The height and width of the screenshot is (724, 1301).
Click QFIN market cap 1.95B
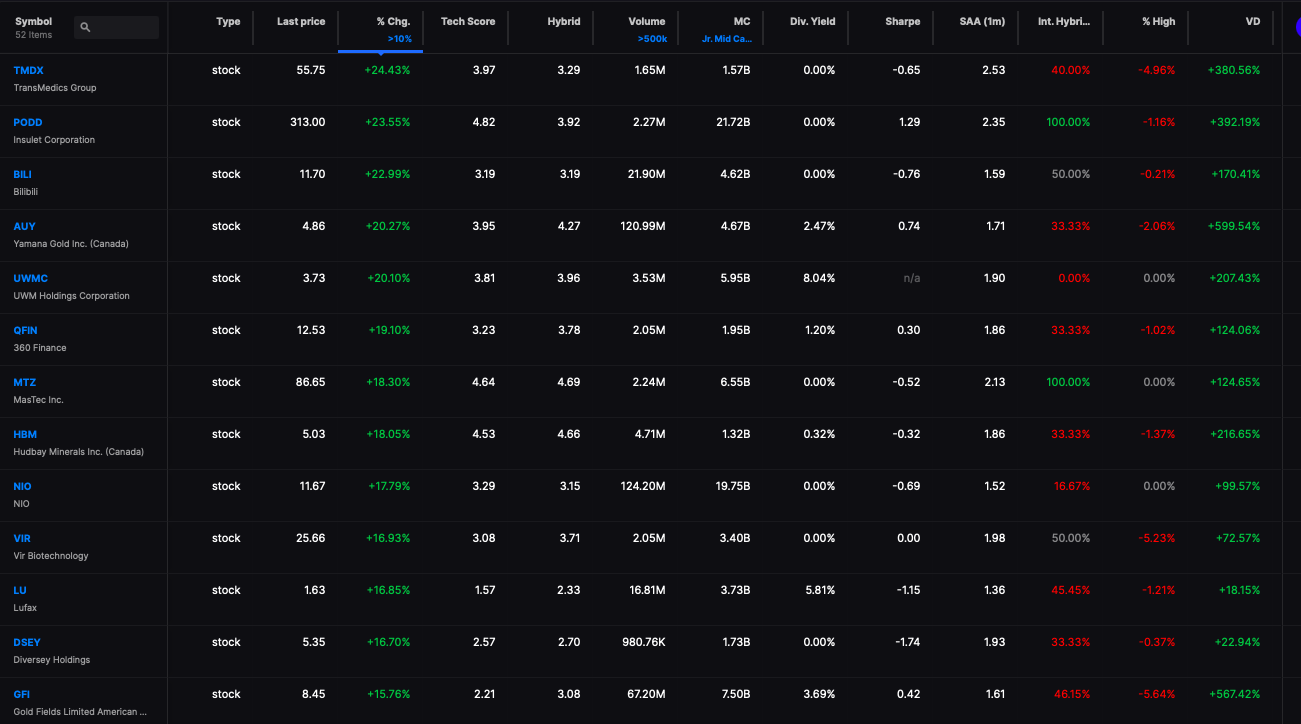[734, 330]
